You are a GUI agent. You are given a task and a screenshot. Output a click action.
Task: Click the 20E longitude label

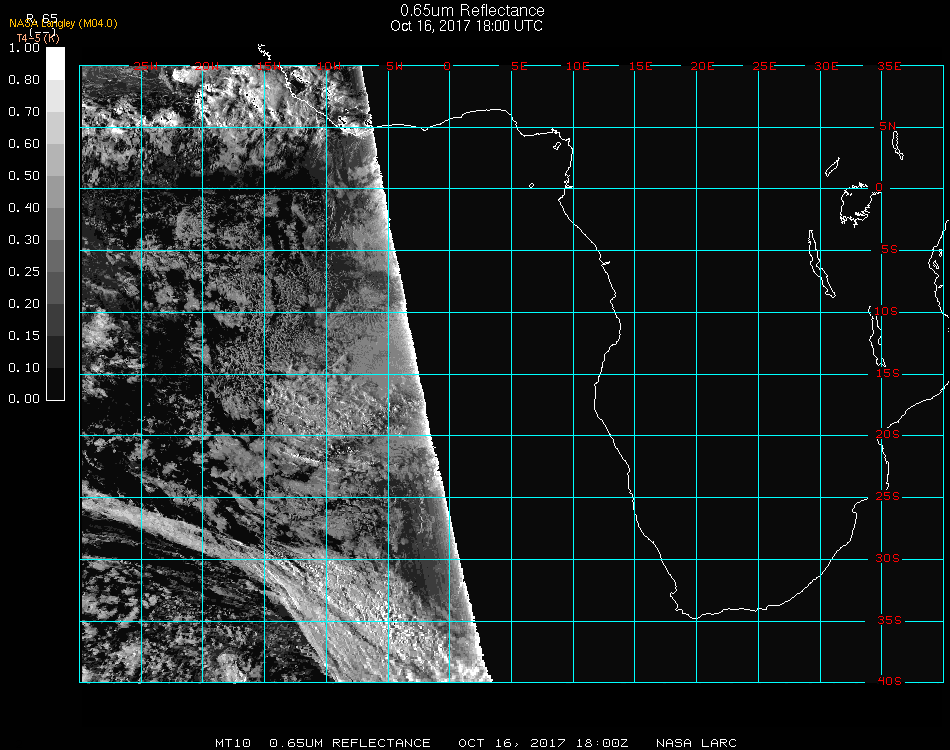(702, 66)
